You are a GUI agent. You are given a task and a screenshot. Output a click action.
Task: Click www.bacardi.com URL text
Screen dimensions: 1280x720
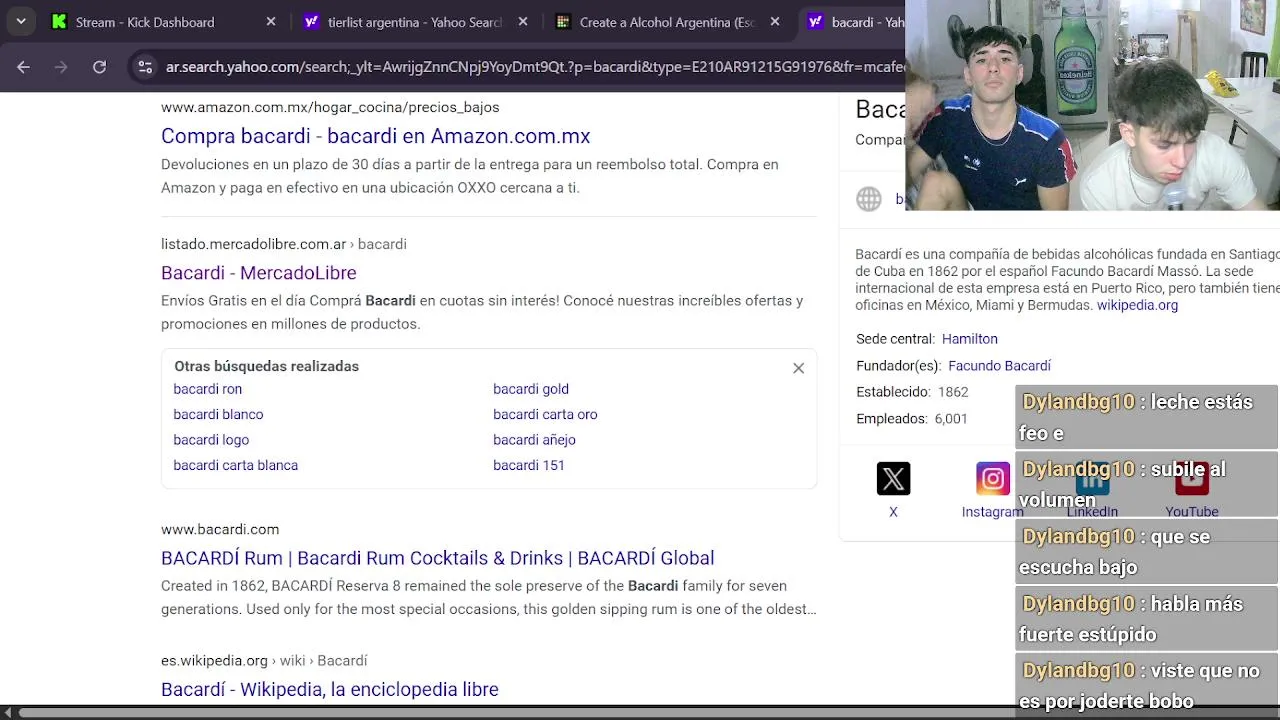220,529
